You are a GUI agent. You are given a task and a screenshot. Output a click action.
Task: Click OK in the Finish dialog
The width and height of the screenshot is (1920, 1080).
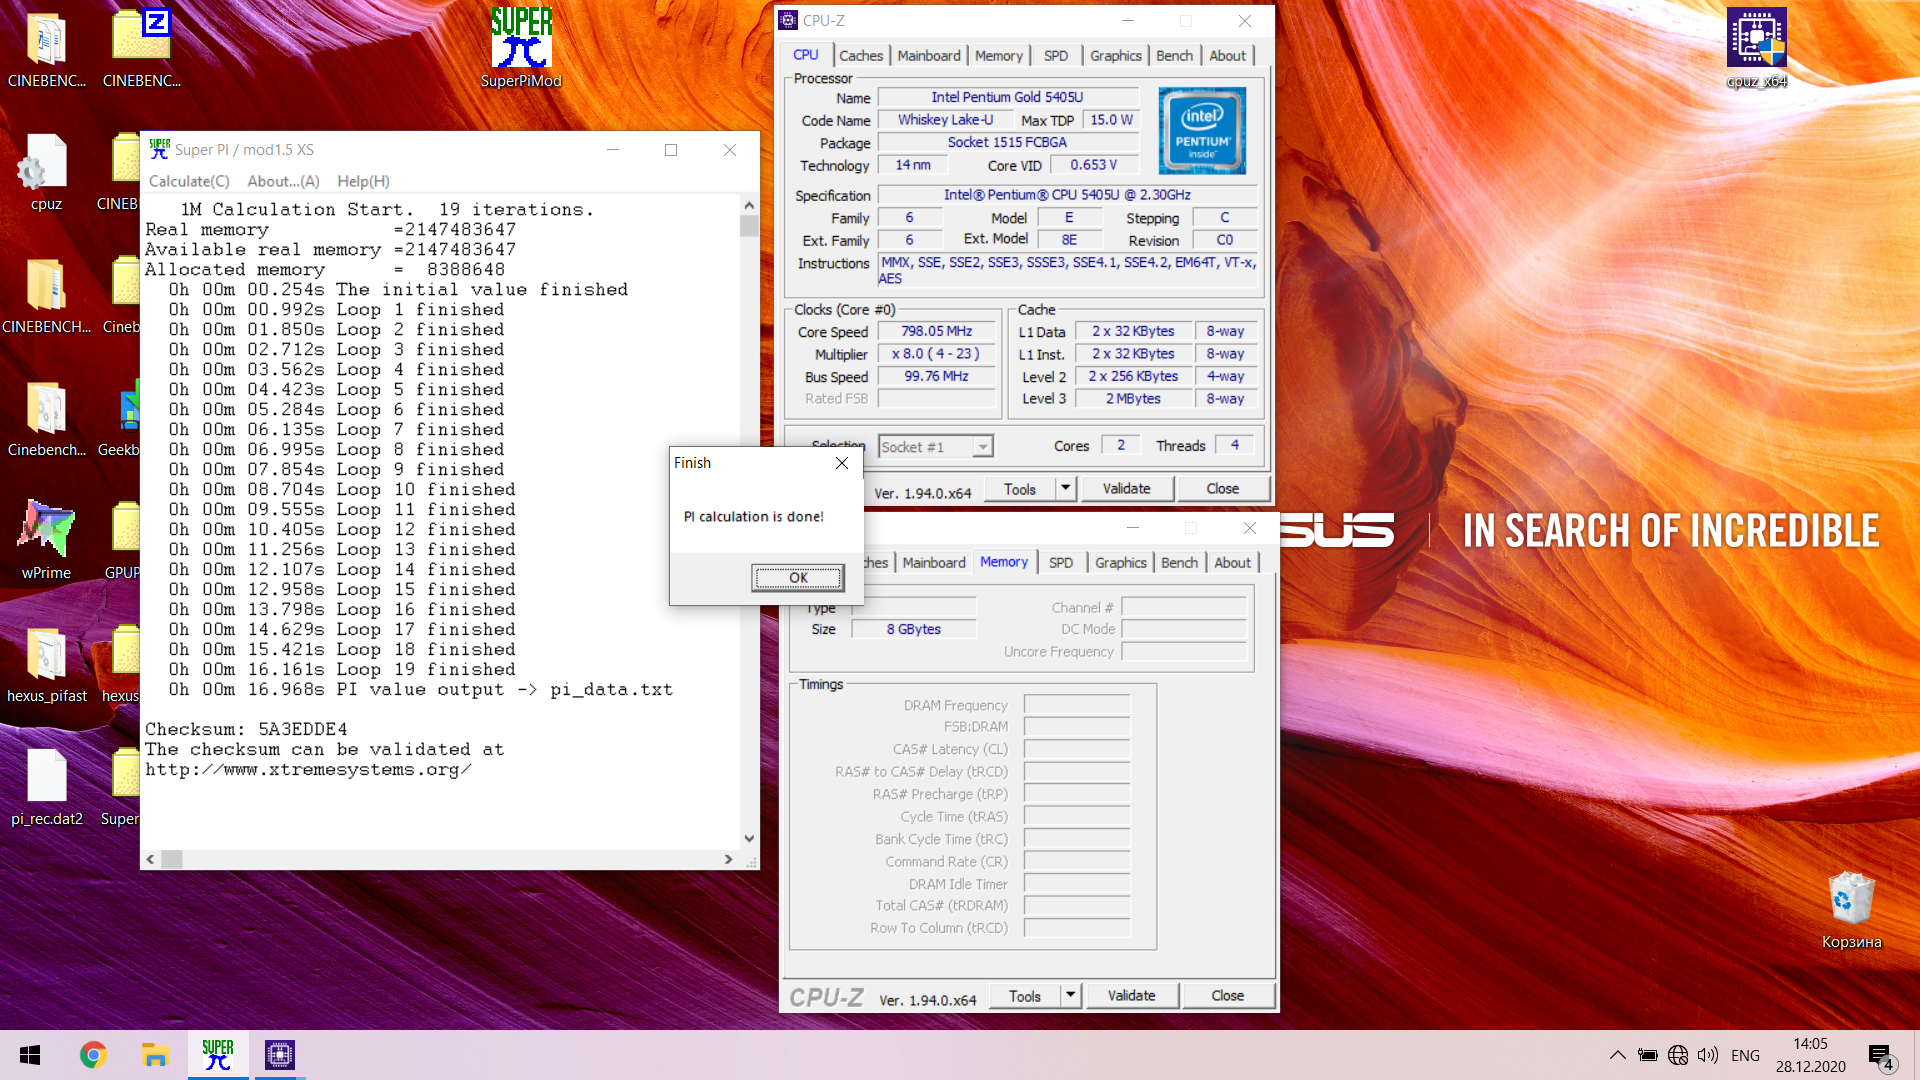coord(798,578)
